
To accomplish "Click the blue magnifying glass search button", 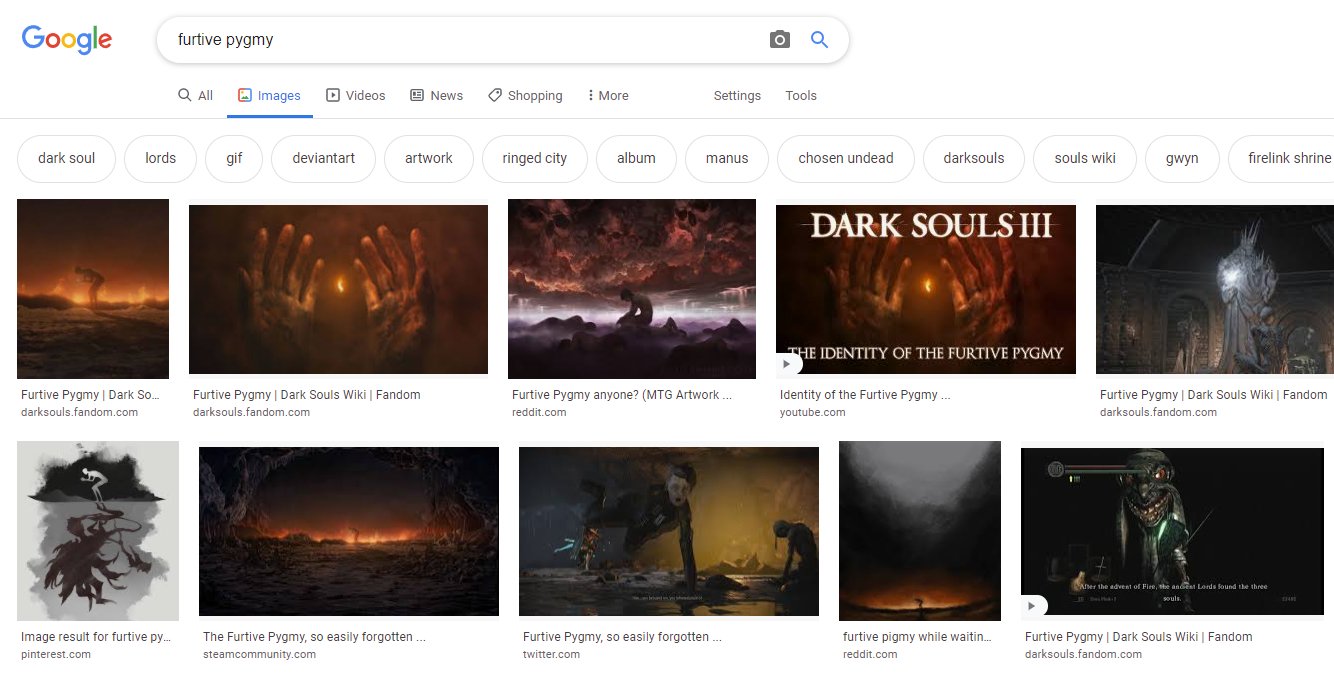I will (819, 40).
